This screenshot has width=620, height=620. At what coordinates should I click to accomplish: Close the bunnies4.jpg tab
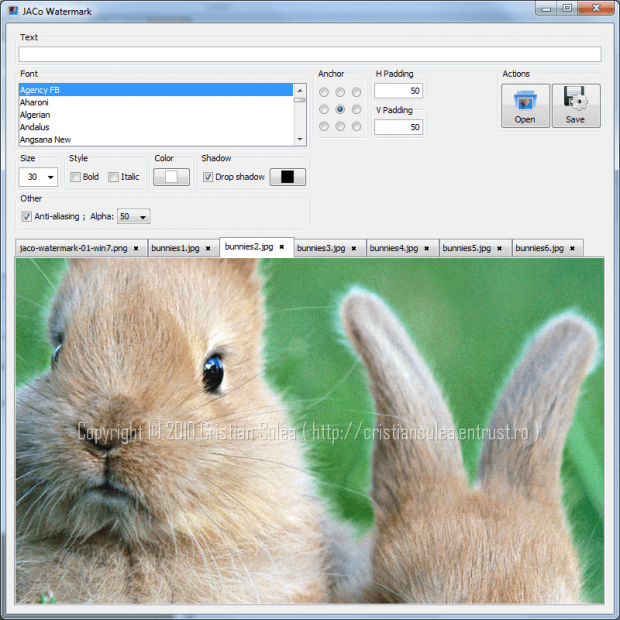427,247
